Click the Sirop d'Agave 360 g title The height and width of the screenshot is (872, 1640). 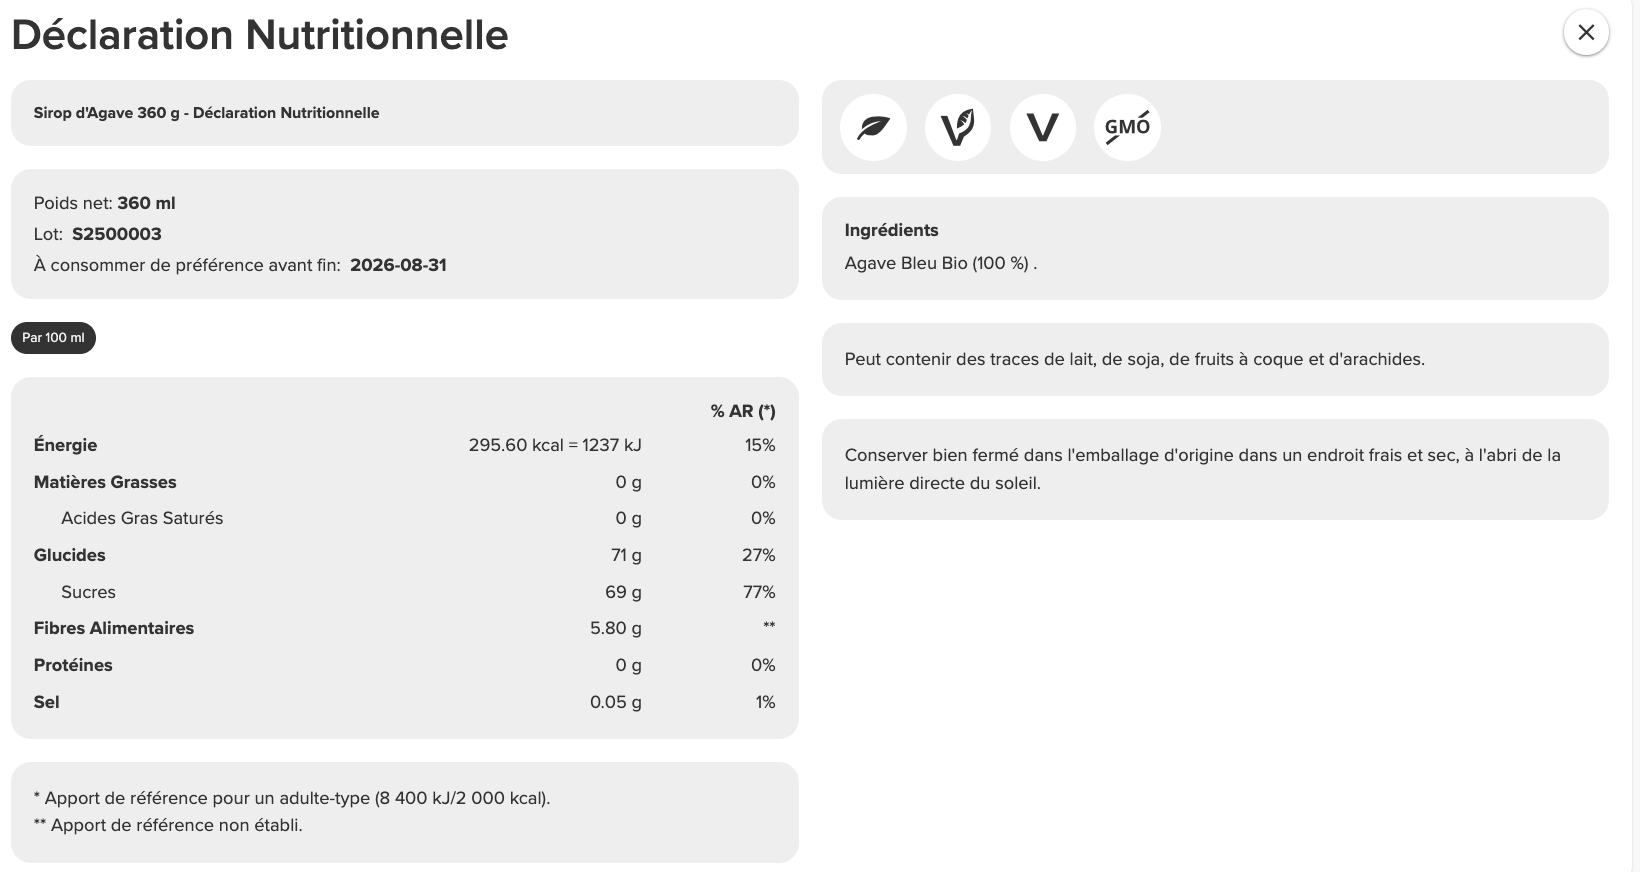[x=206, y=113]
